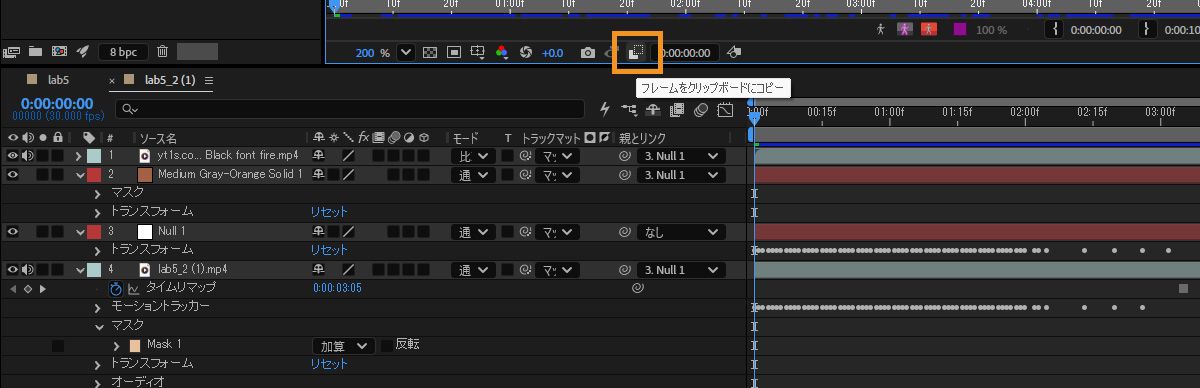Viewport: 1200px width, 388px height.
Task: Open Mask 1 mode dropdown 加算
Action: coord(343,345)
